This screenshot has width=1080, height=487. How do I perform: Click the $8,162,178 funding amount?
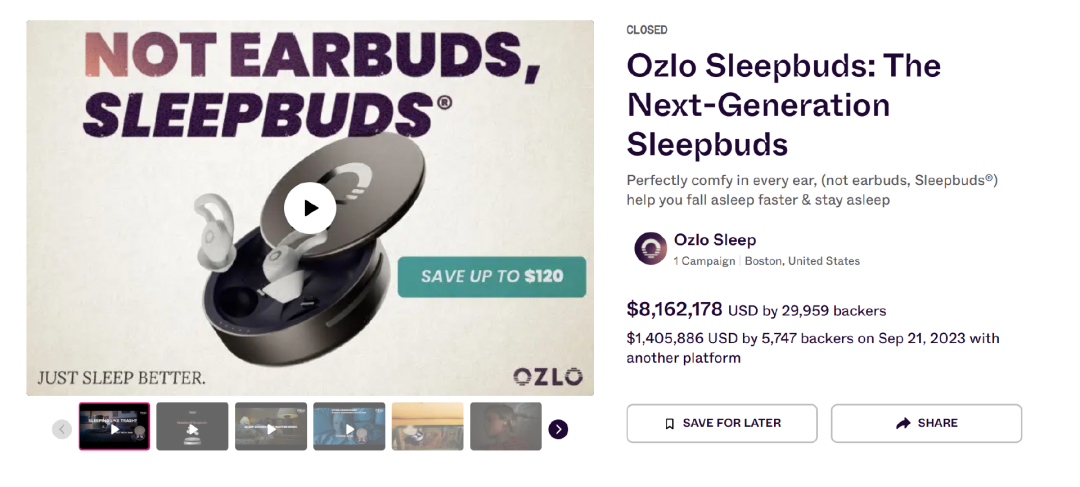674,310
